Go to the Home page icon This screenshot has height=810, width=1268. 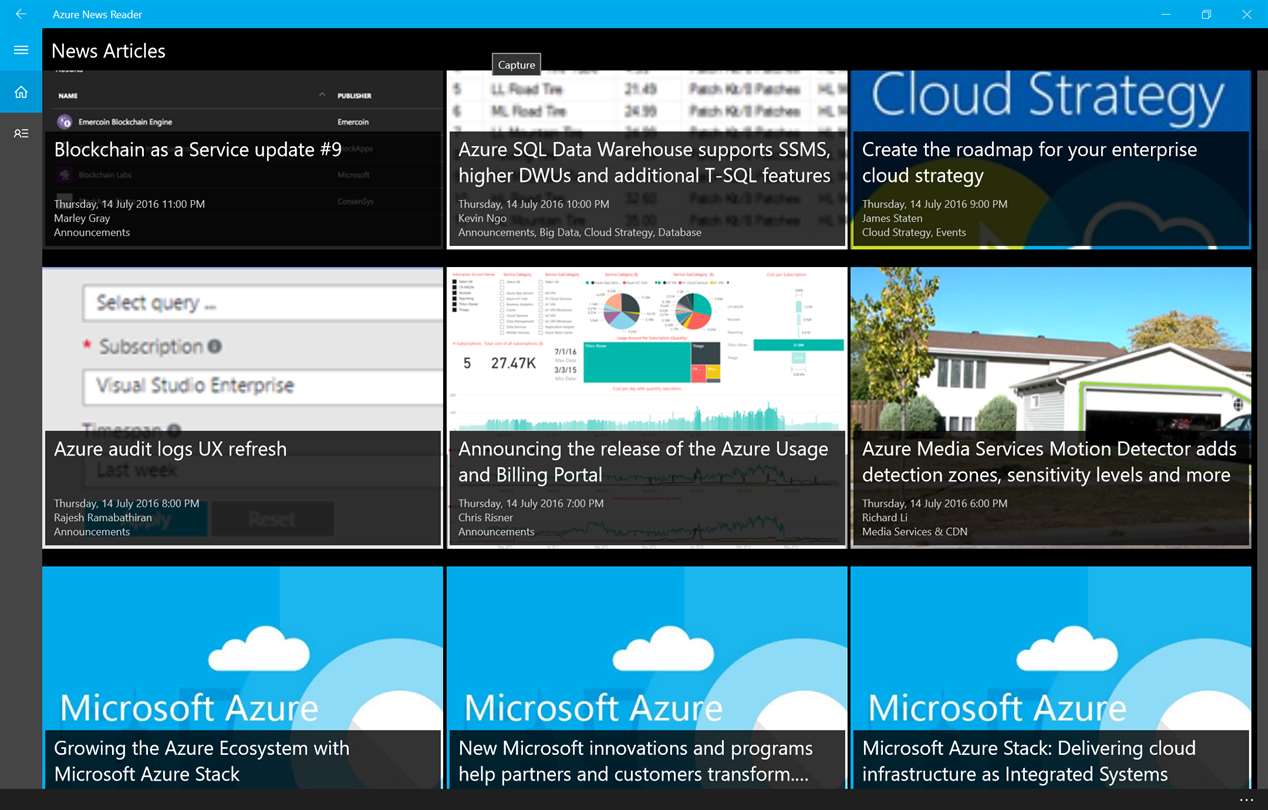tap(21, 92)
